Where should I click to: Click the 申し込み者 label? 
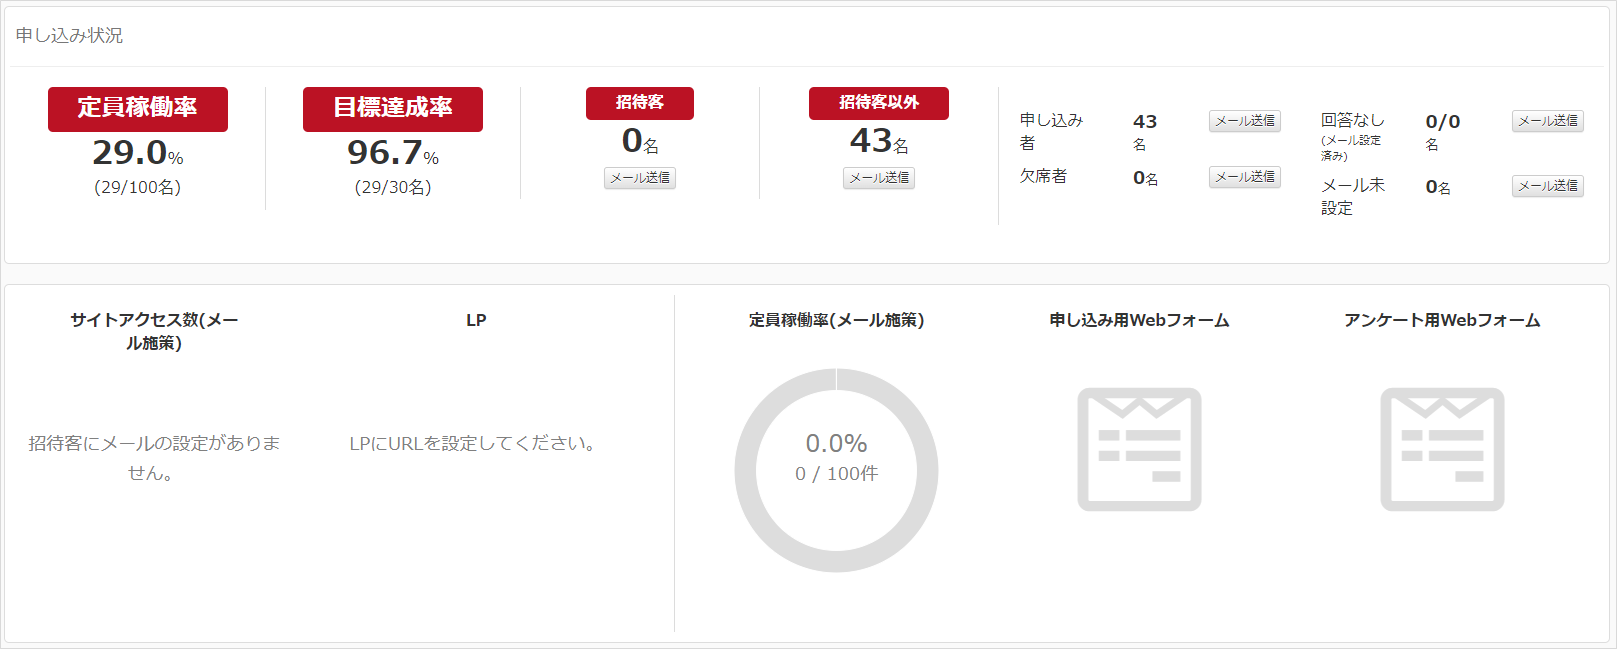click(x=1051, y=132)
